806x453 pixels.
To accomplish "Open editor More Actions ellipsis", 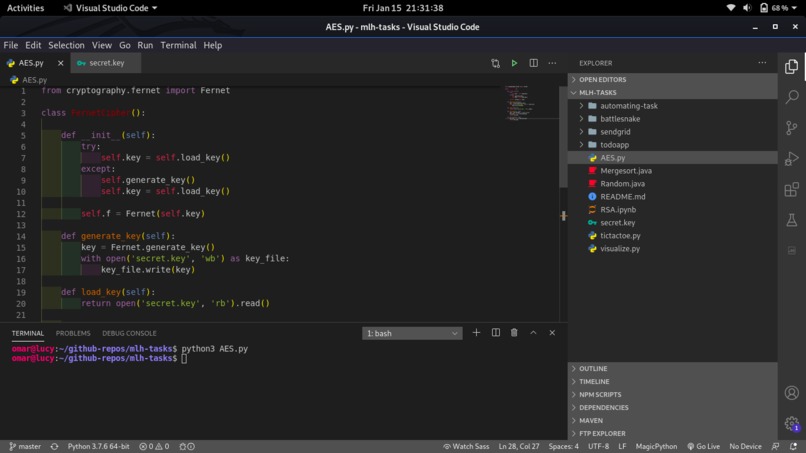I will coord(552,63).
